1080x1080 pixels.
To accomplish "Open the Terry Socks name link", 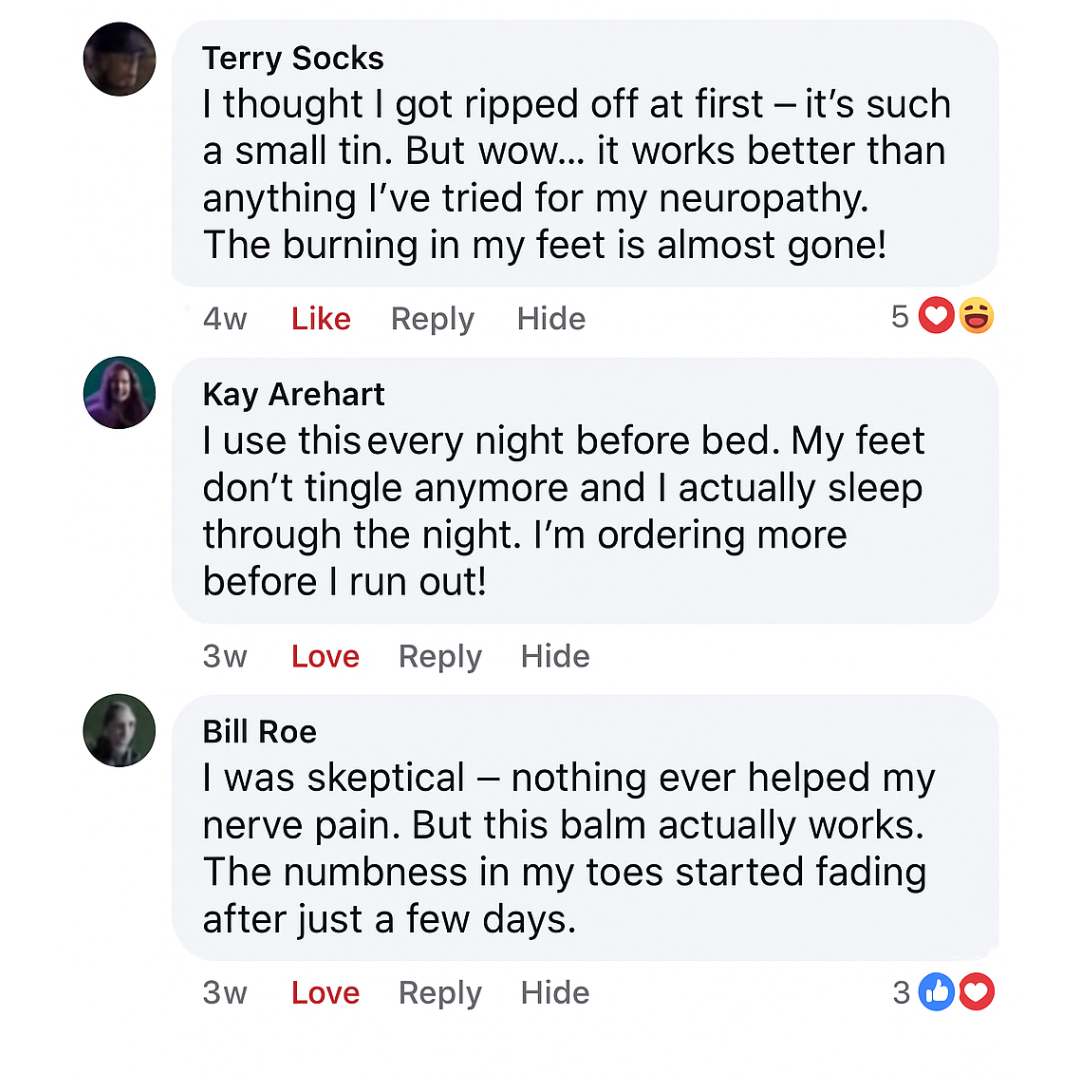I will 293,58.
